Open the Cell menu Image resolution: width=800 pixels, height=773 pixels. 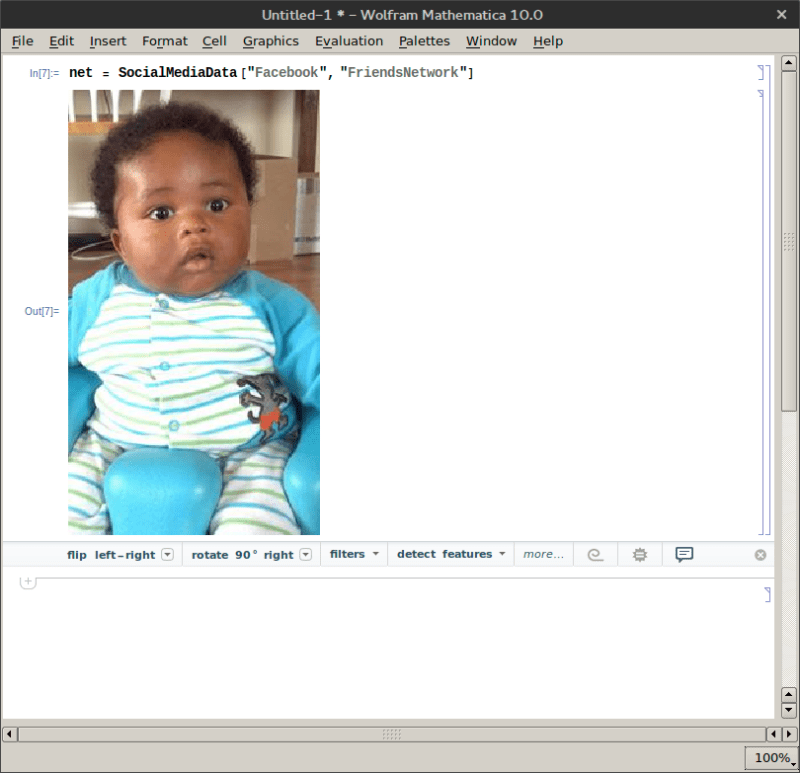pos(214,41)
